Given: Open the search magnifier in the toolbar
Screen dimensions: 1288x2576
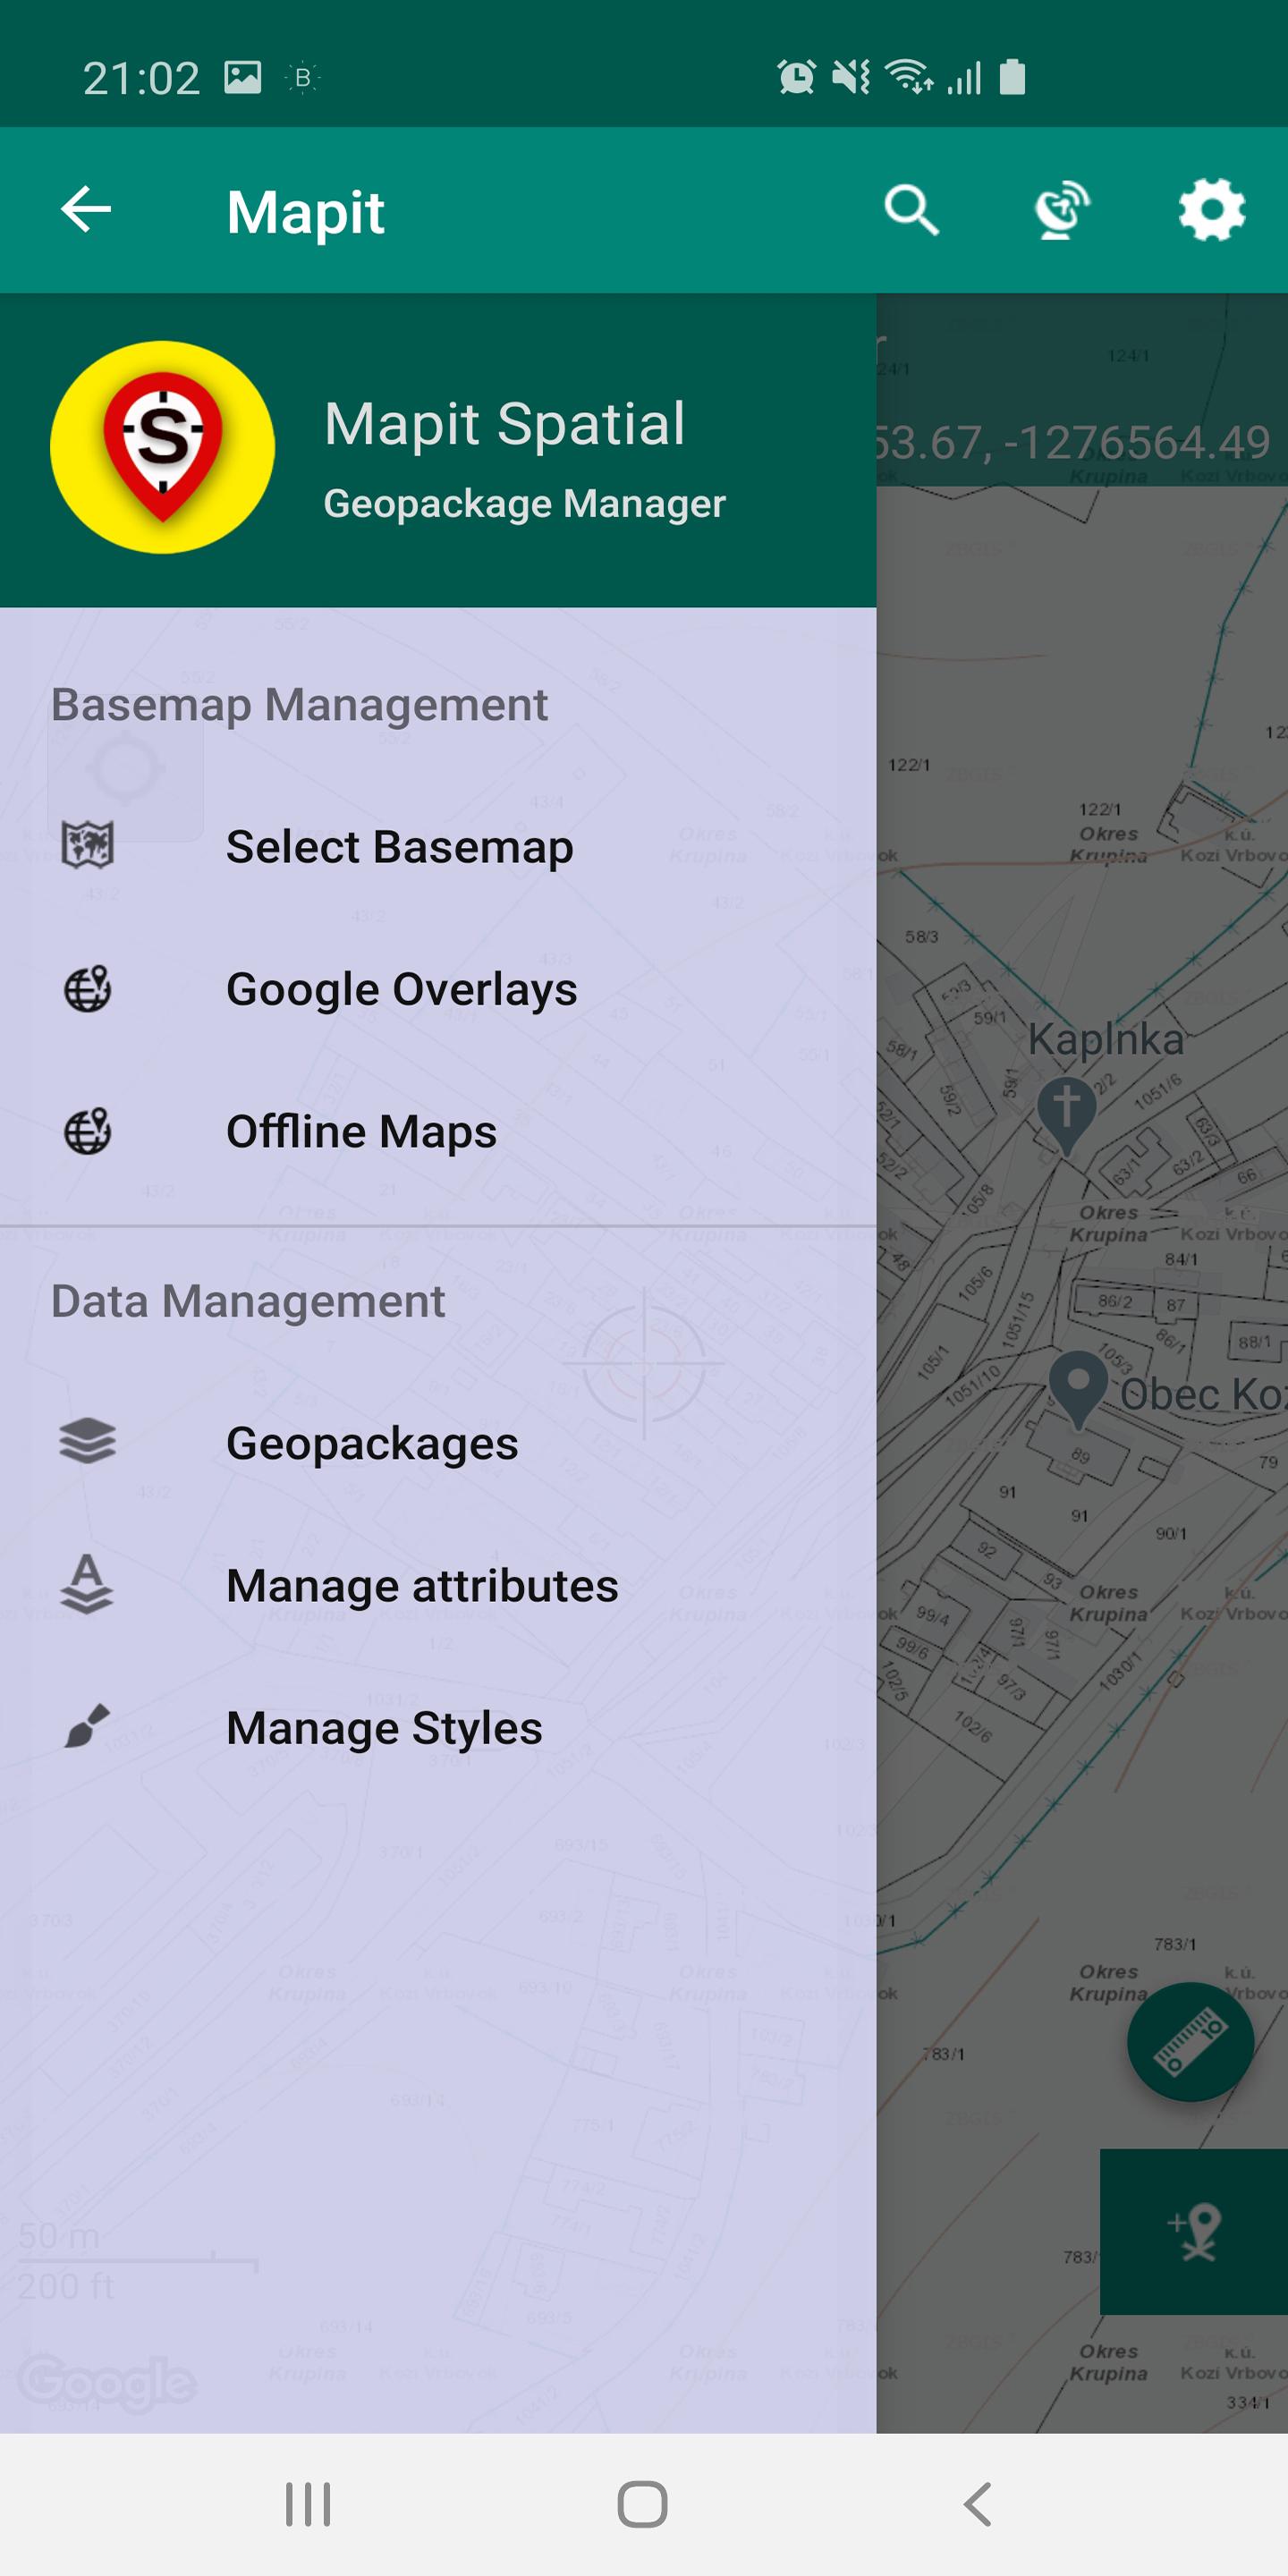Looking at the screenshot, I should tap(911, 210).
